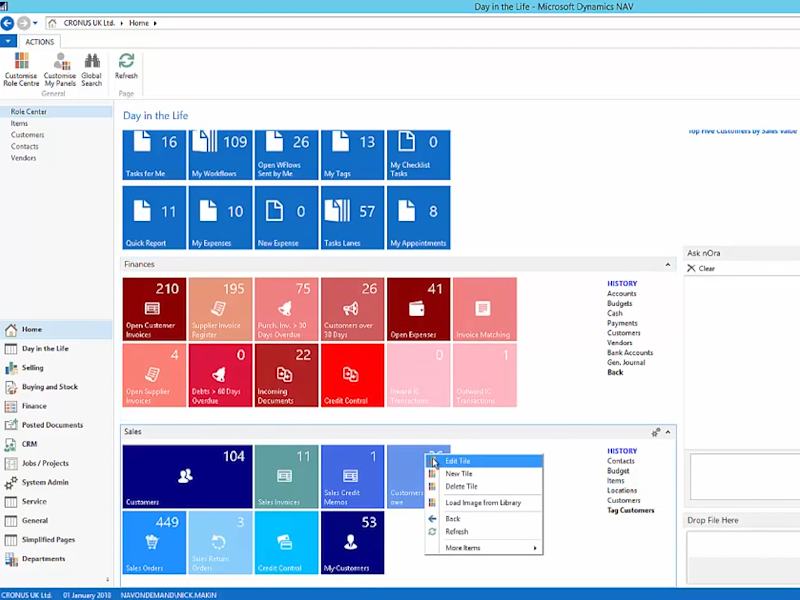Open Quick Report tile
This screenshot has width=800, height=600.
tap(155, 217)
